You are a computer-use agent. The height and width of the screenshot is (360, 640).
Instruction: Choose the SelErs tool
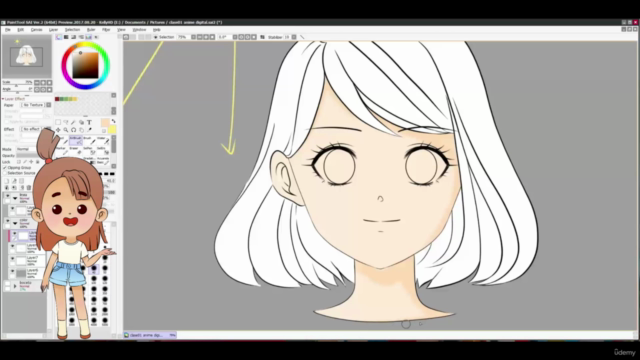(x=103, y=151)
